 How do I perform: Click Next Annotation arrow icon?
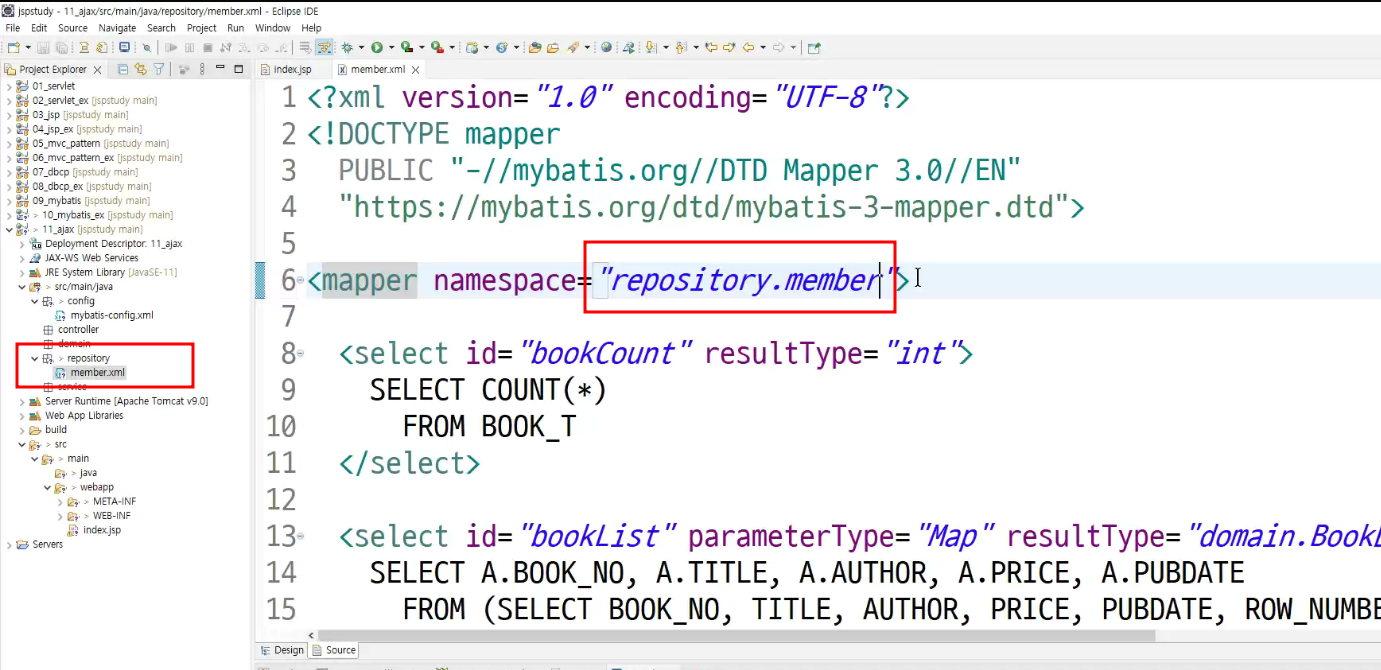(x=649, y=47)
